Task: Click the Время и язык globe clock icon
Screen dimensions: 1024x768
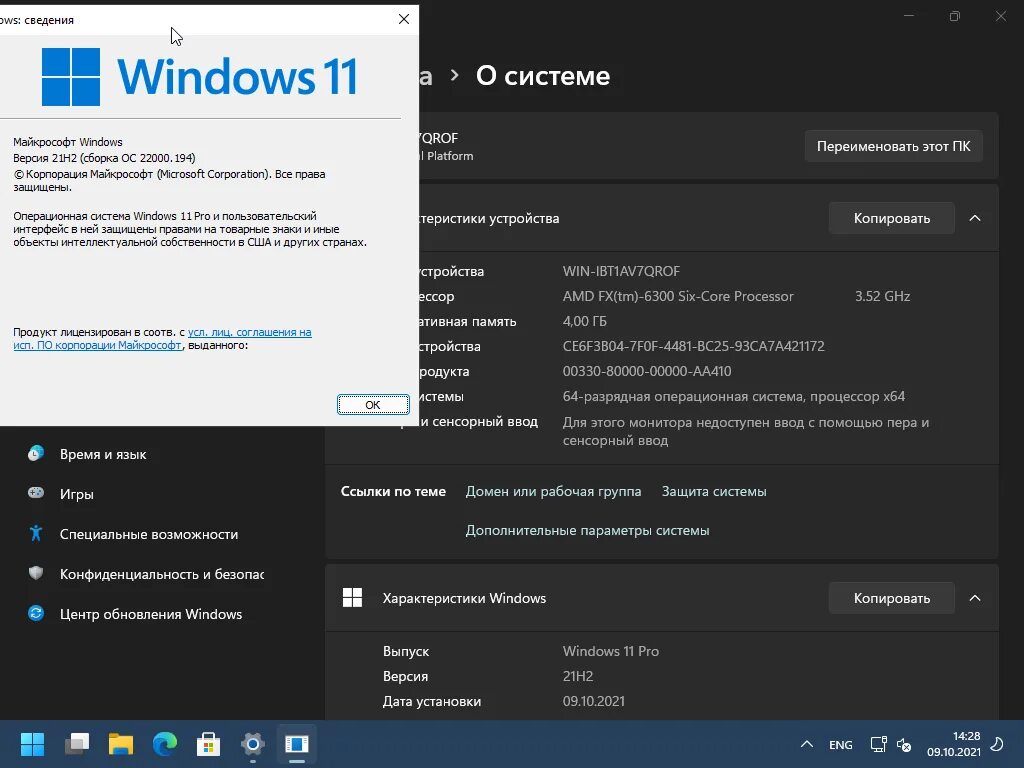Action: click(36, 453)
